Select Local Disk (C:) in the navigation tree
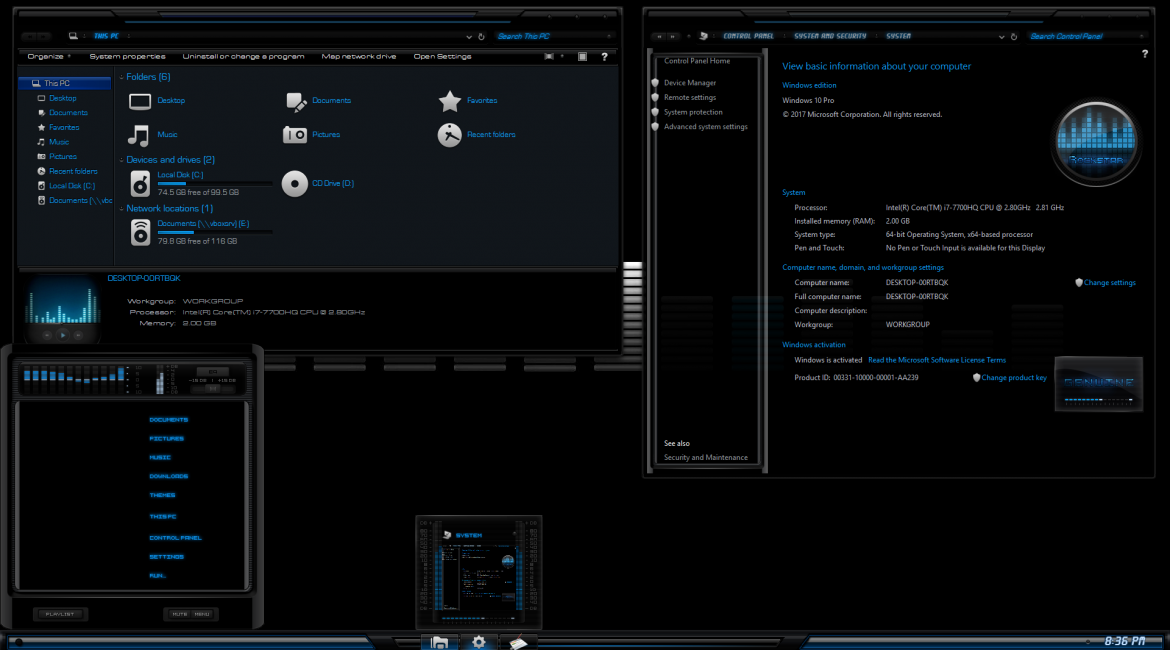This screenshot has width=1170, height=650. (x=72, y=186)
